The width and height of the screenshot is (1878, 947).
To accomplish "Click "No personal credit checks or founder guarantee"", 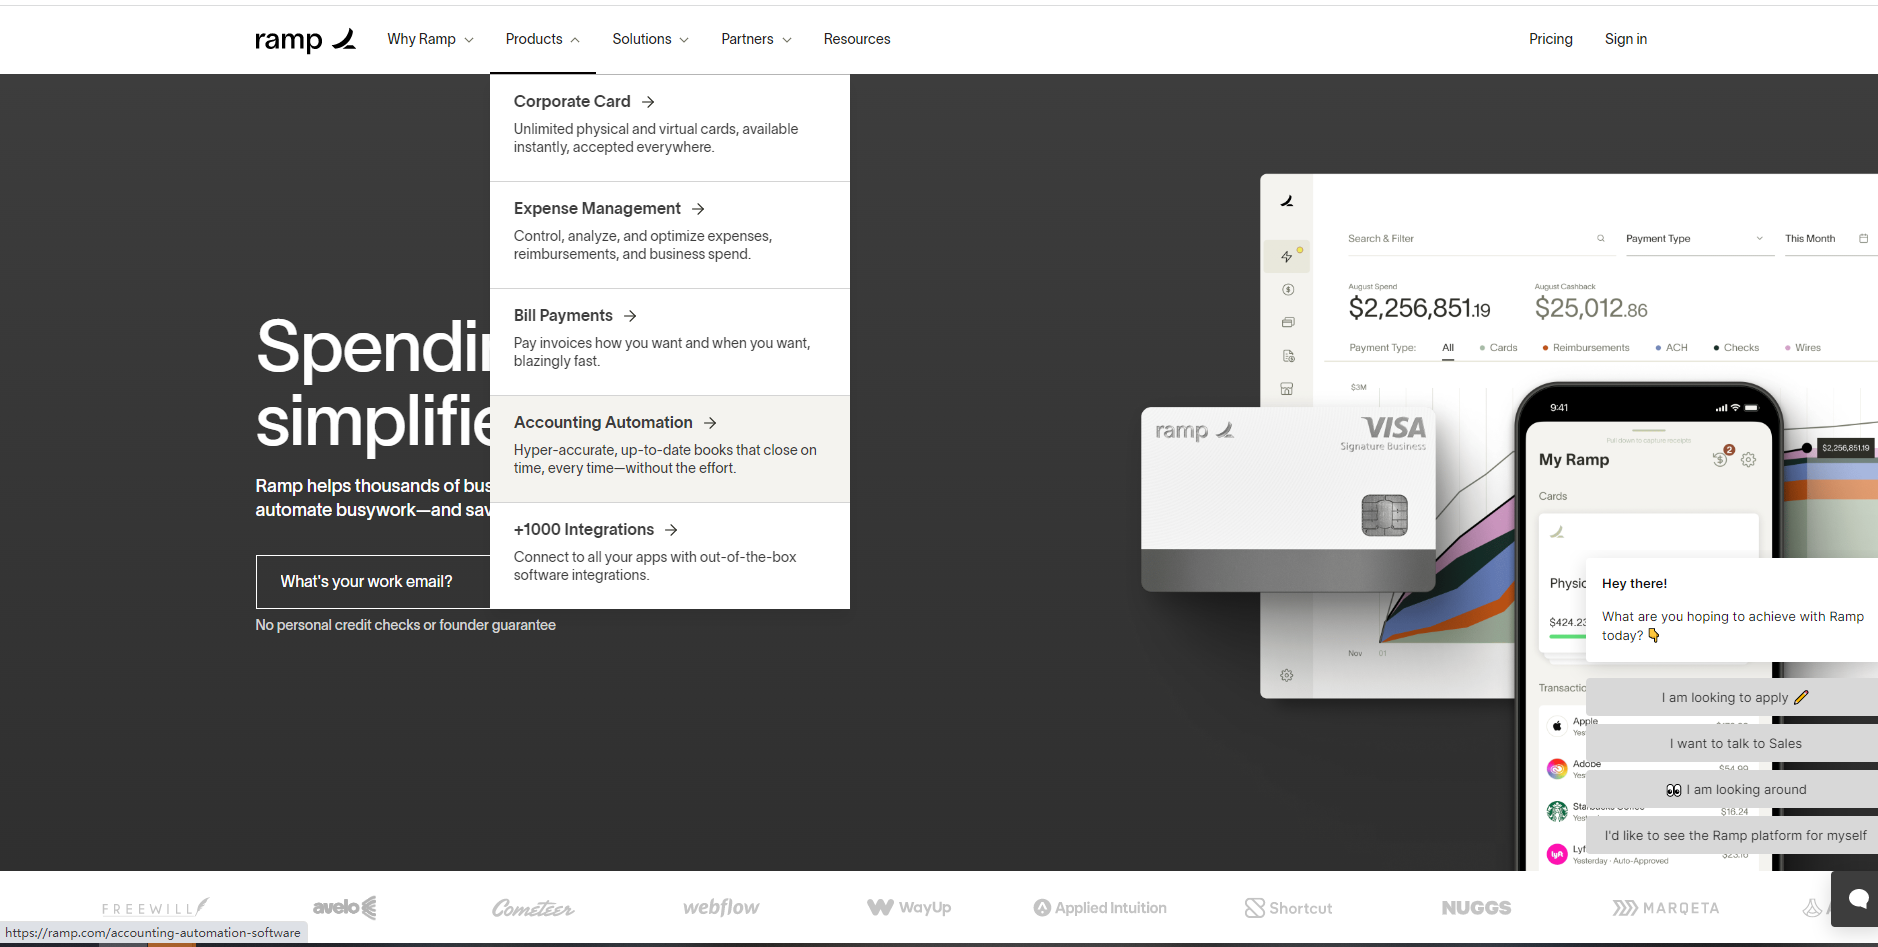I will pyautogui.click(x=405, y=625).
